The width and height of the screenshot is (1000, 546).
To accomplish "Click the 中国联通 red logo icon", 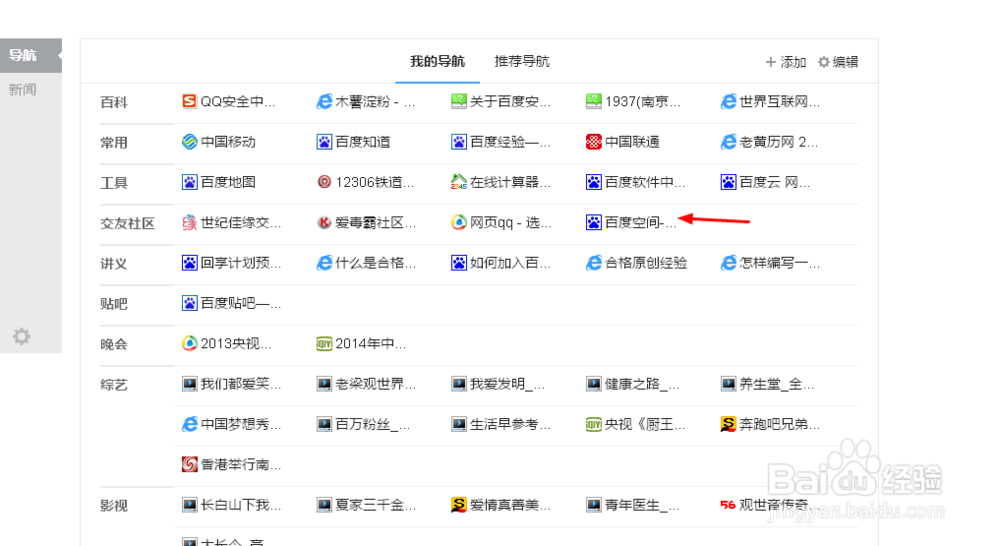I will click(x=594, y=142).
